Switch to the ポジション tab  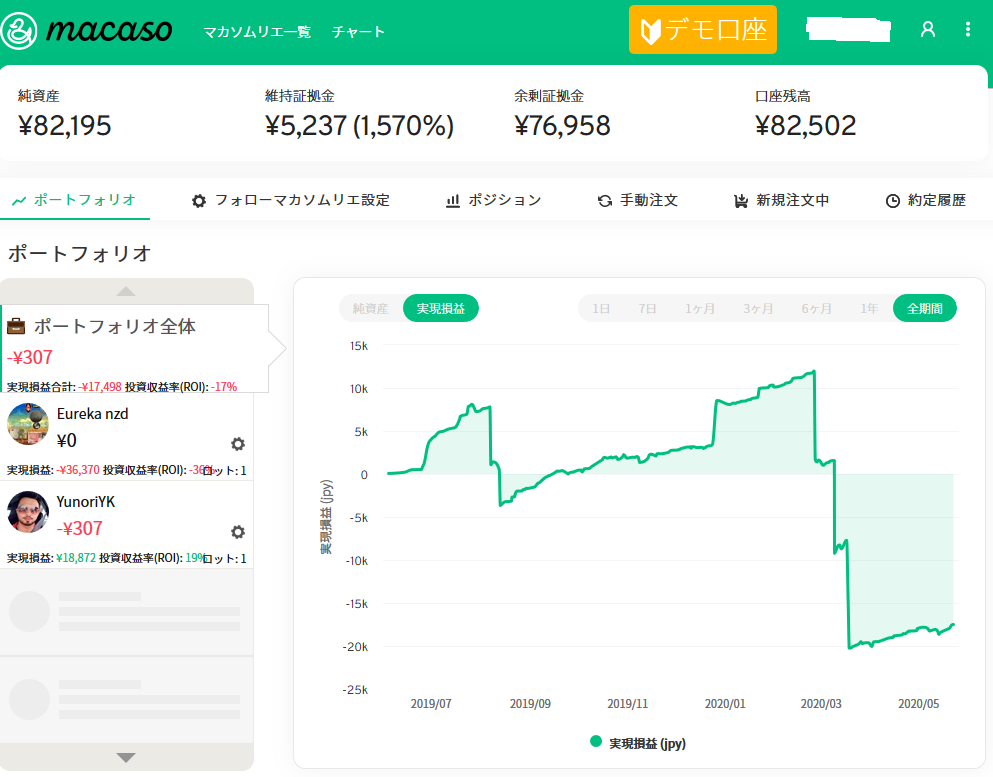click(x=494, y=200)
